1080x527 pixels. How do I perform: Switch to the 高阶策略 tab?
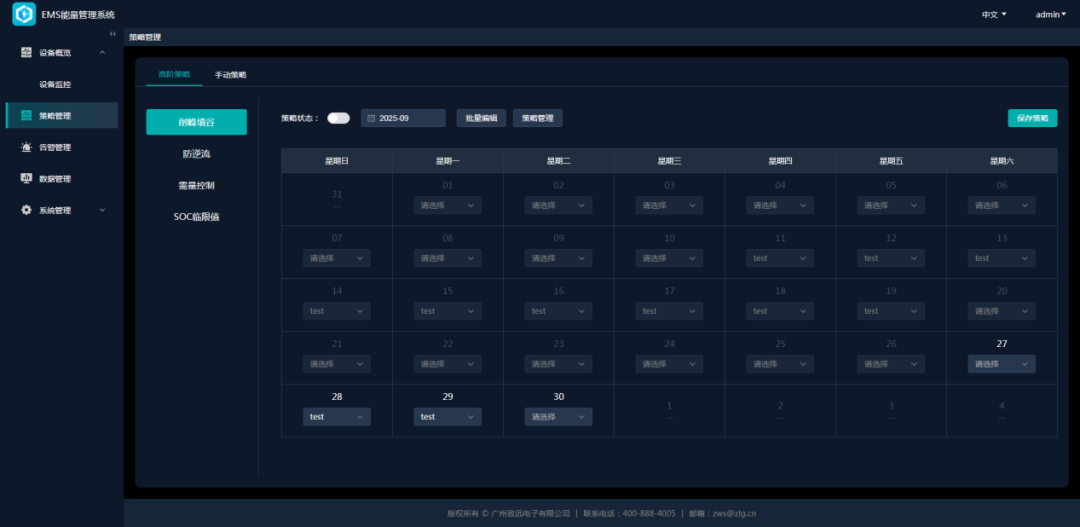coord(174,74)
